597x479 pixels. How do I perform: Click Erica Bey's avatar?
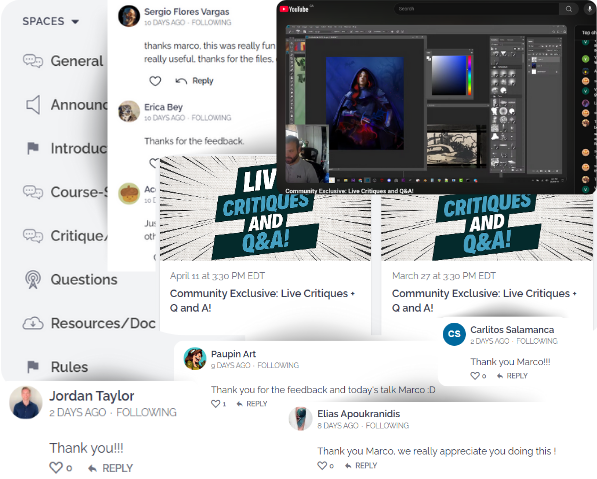click(129, 111)
